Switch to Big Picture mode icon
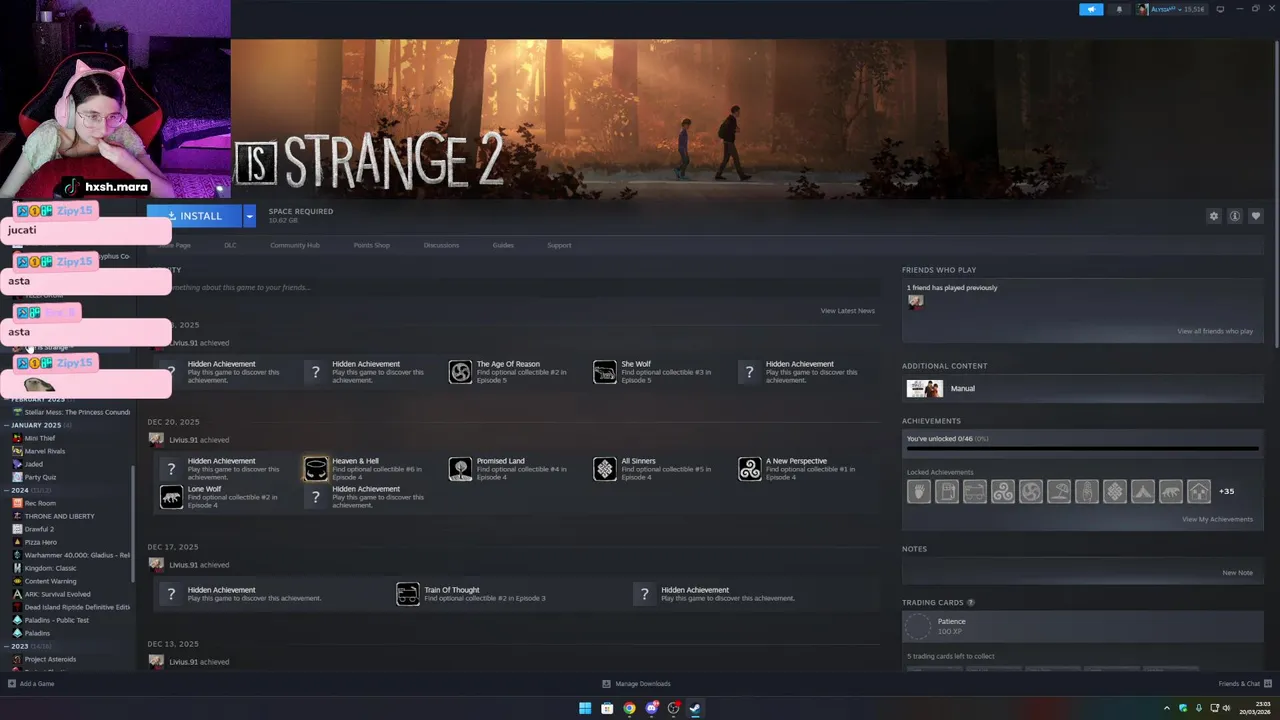The height and width of the screenshot is (720, 1280). (1221, 9)
